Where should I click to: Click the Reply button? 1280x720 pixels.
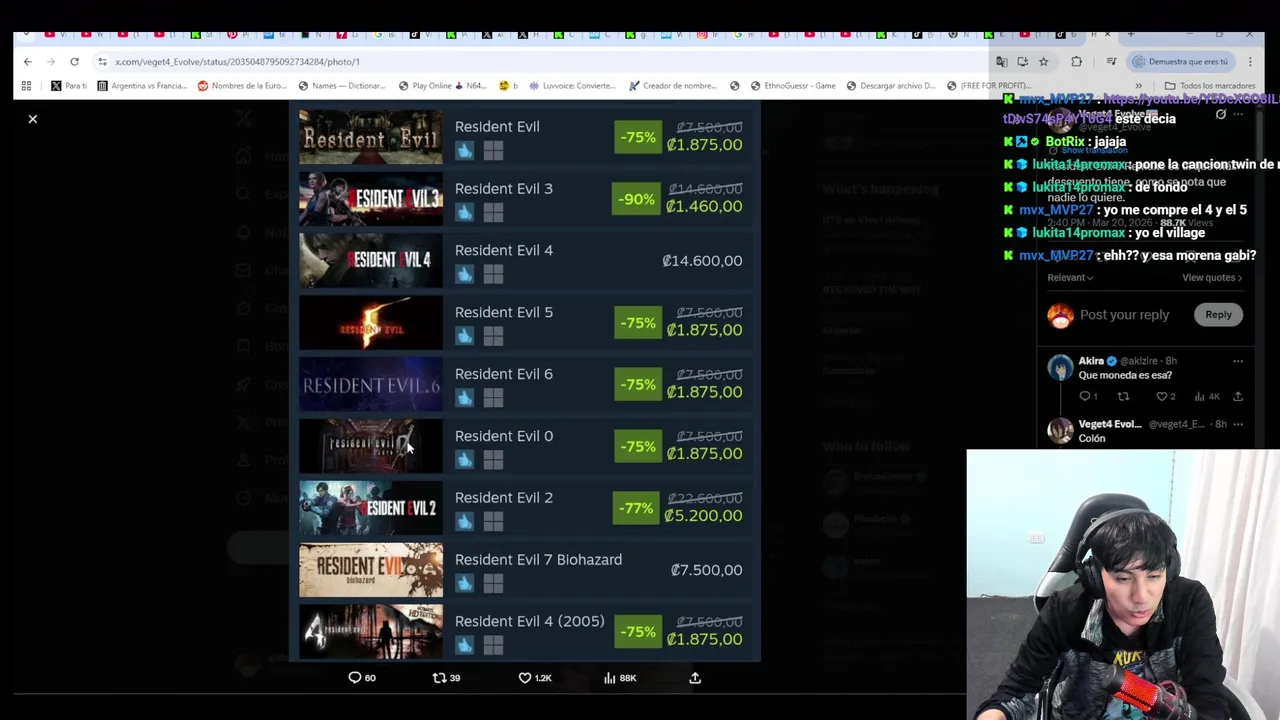coord(1218,315)
